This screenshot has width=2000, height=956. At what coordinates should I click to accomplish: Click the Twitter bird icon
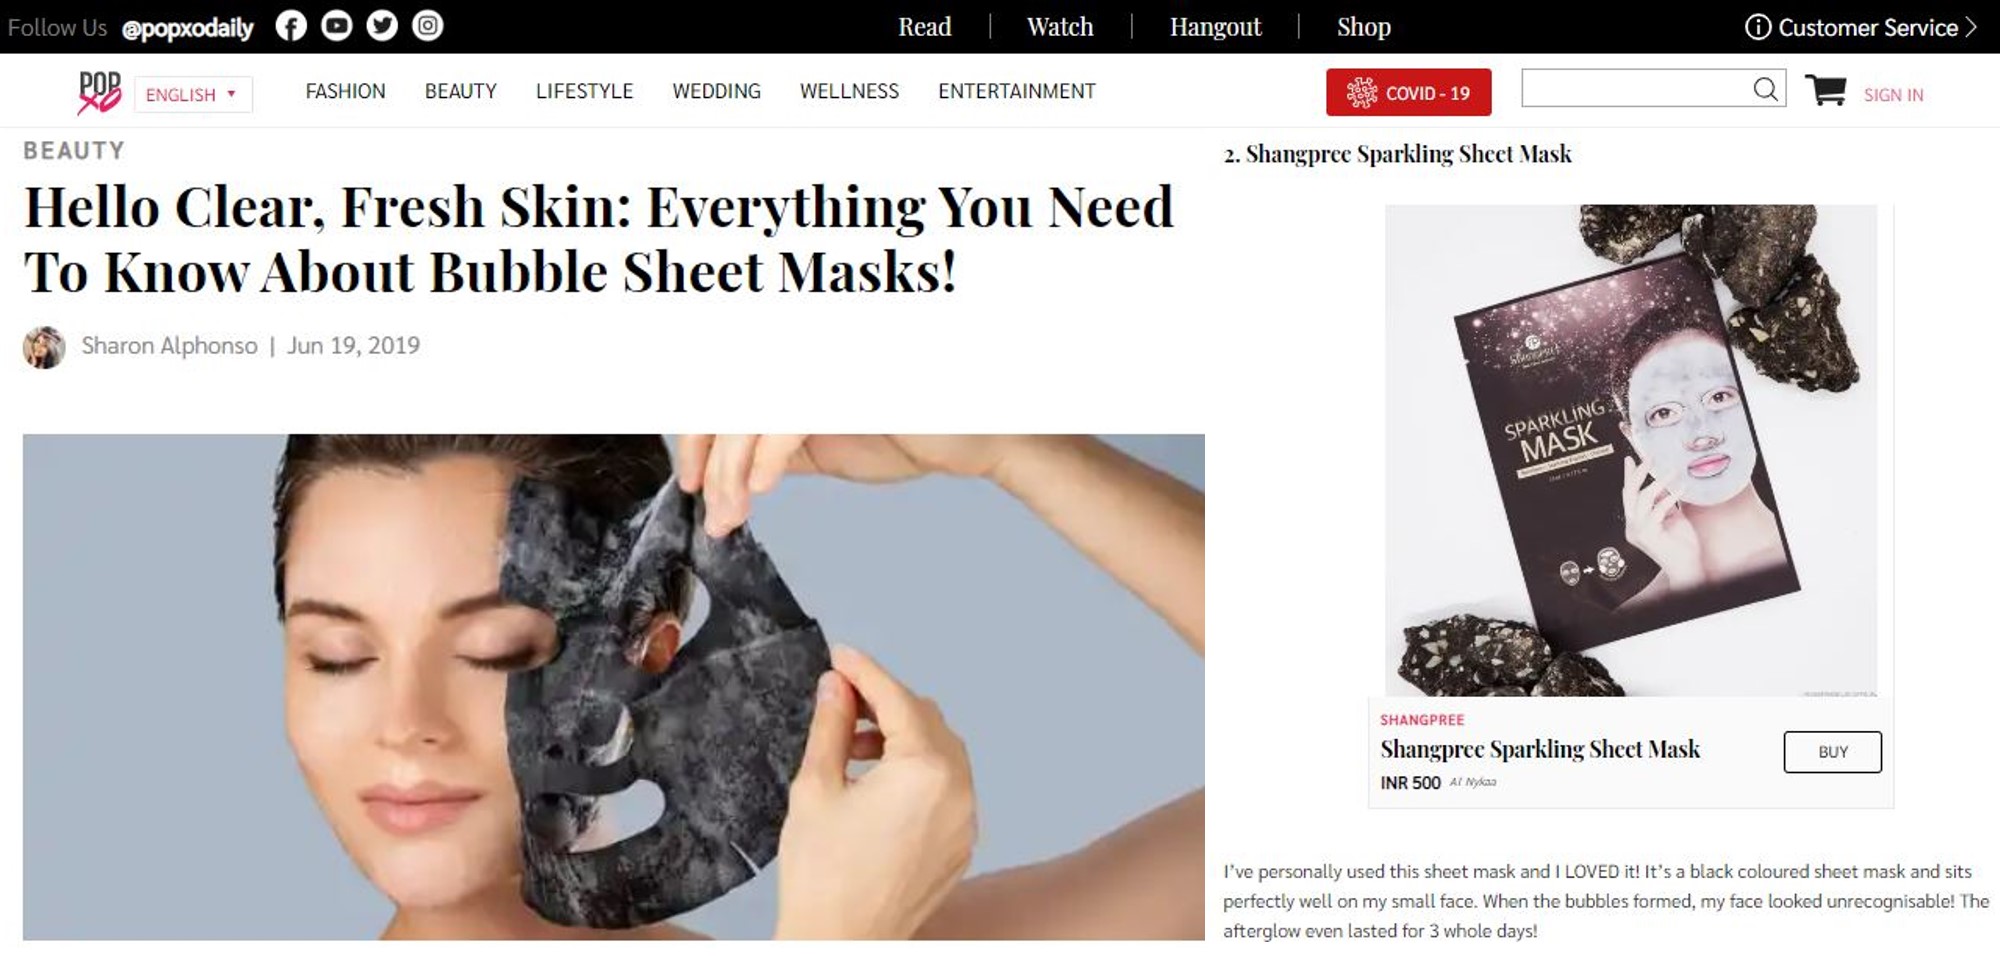382,26
